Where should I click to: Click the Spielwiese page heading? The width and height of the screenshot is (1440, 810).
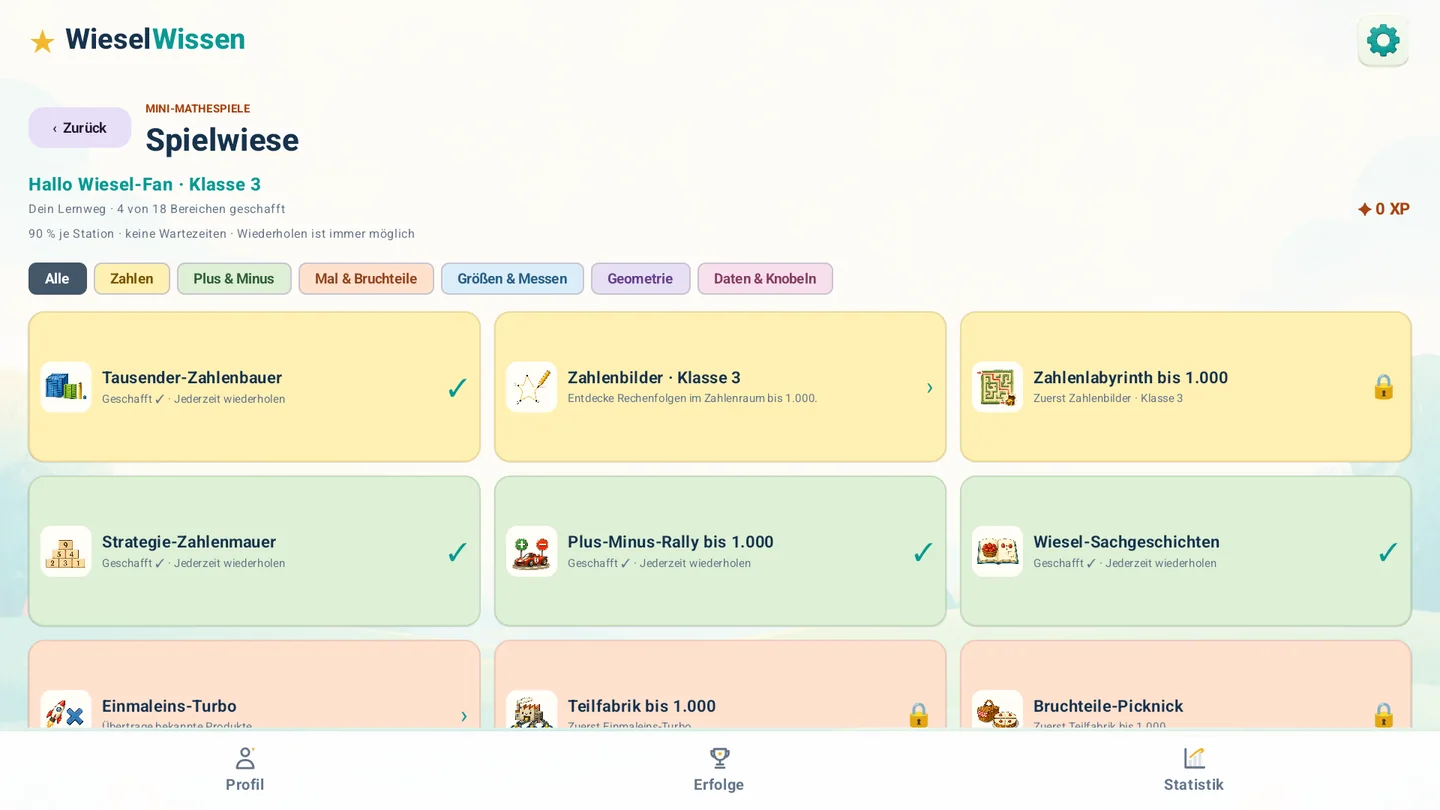(x=222, y=140)
